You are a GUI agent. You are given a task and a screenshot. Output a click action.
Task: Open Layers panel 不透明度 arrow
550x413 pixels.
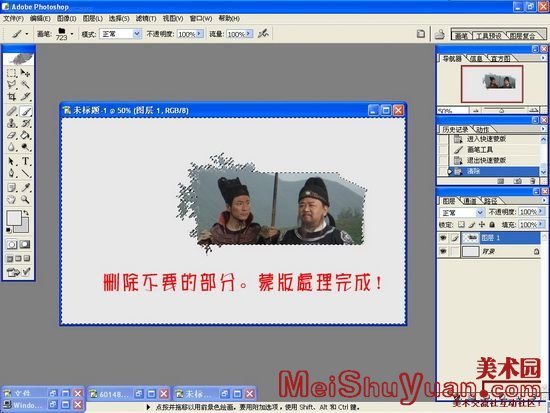tap(541, 212)
